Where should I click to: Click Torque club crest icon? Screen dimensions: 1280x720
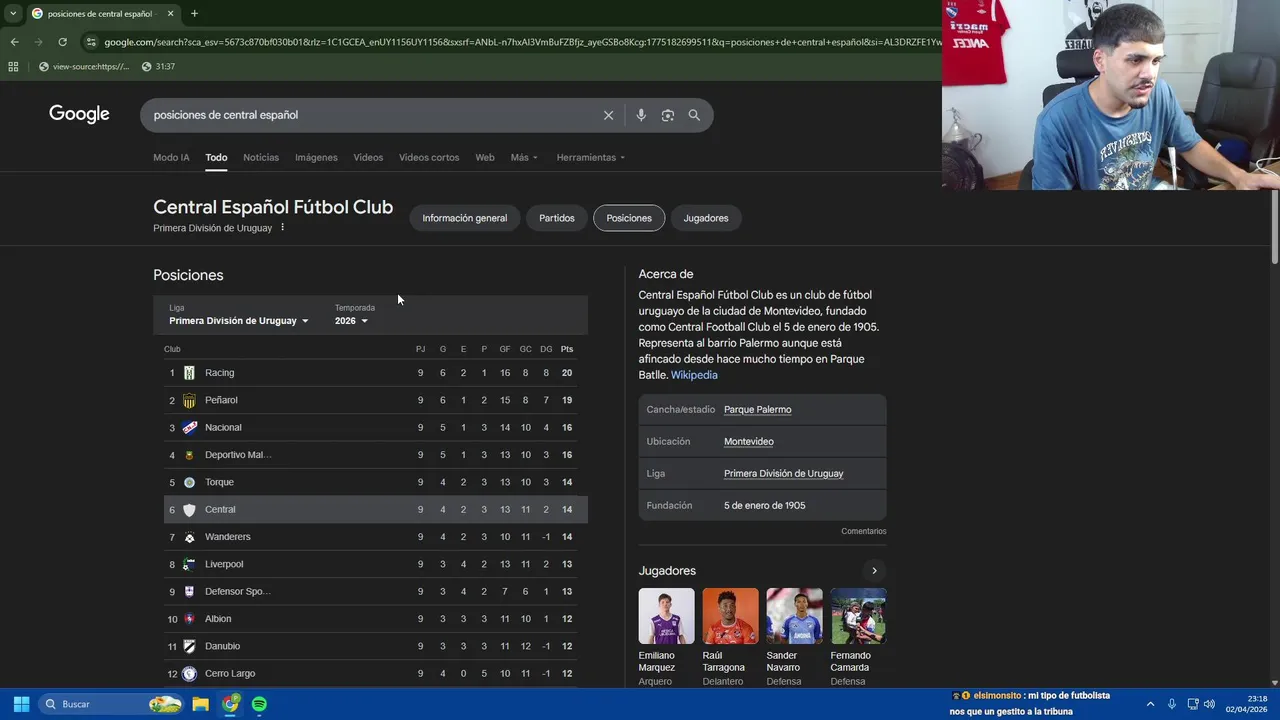(x=189, y=482)
